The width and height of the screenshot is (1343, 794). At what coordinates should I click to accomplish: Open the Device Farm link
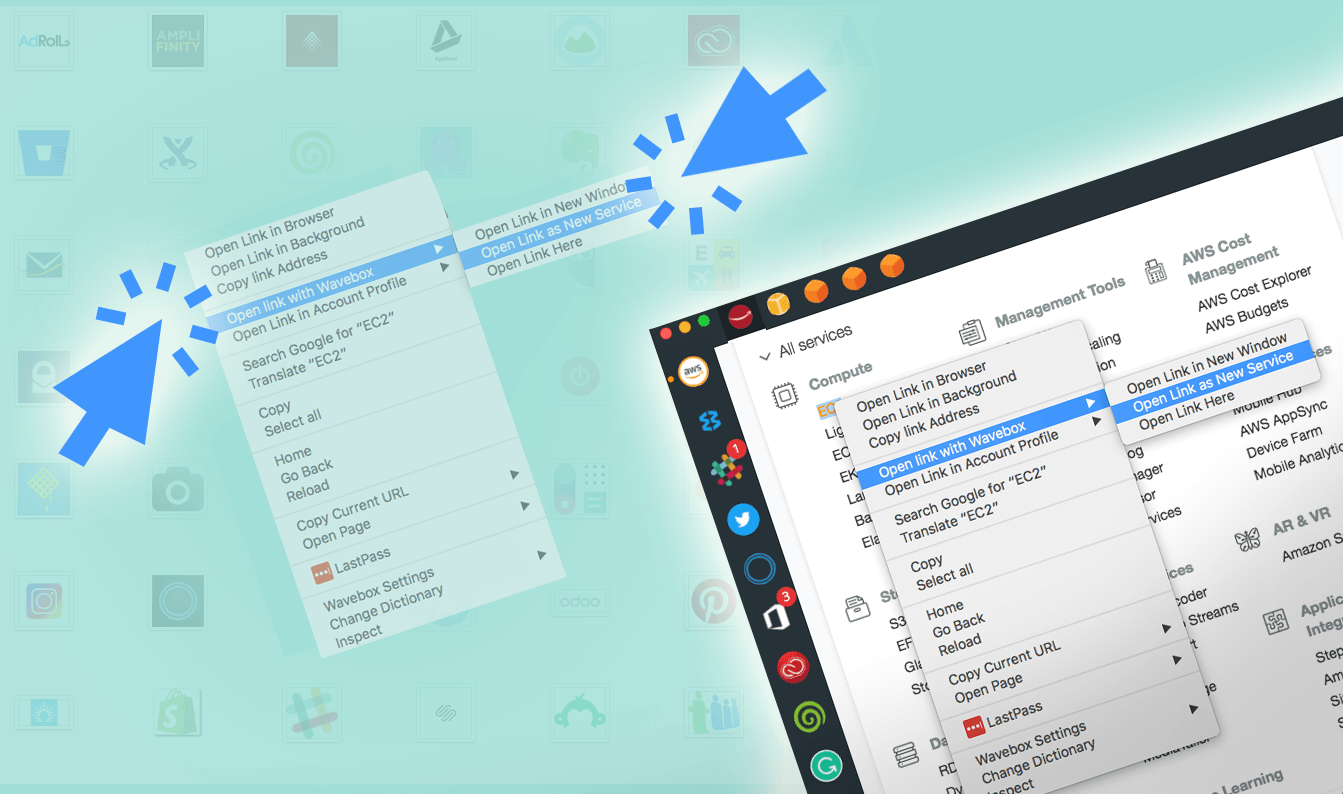(1283, 443)
